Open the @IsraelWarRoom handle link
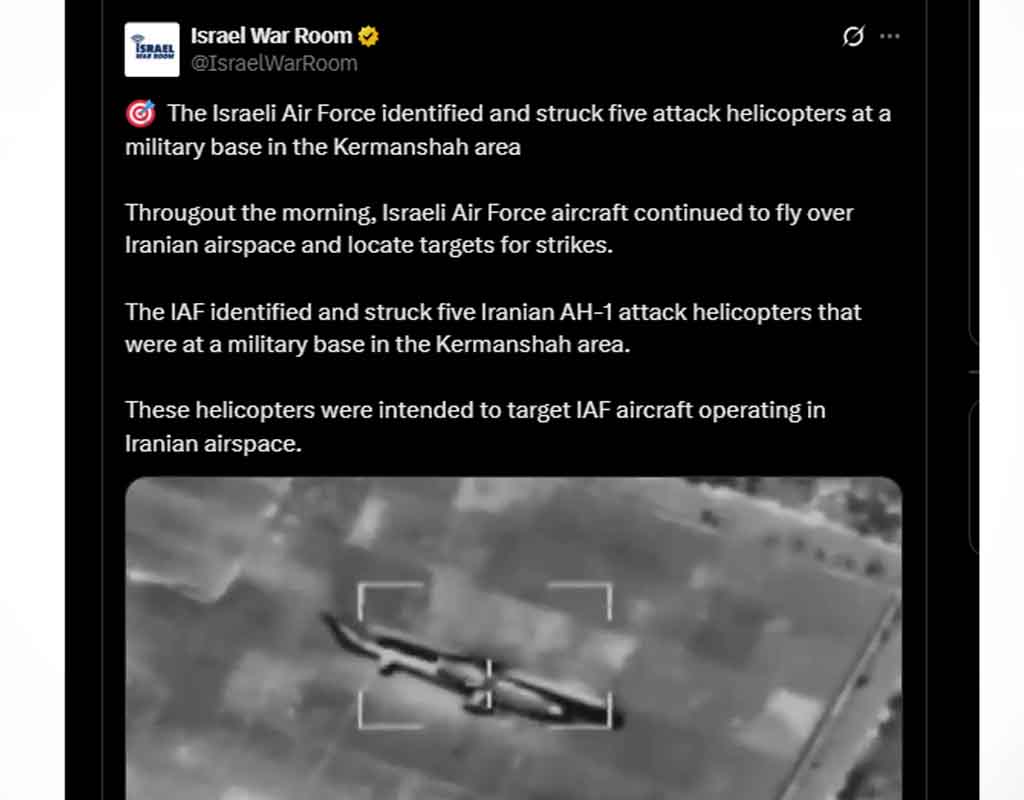Viewport: 1024px width, 800px height. 274,63
